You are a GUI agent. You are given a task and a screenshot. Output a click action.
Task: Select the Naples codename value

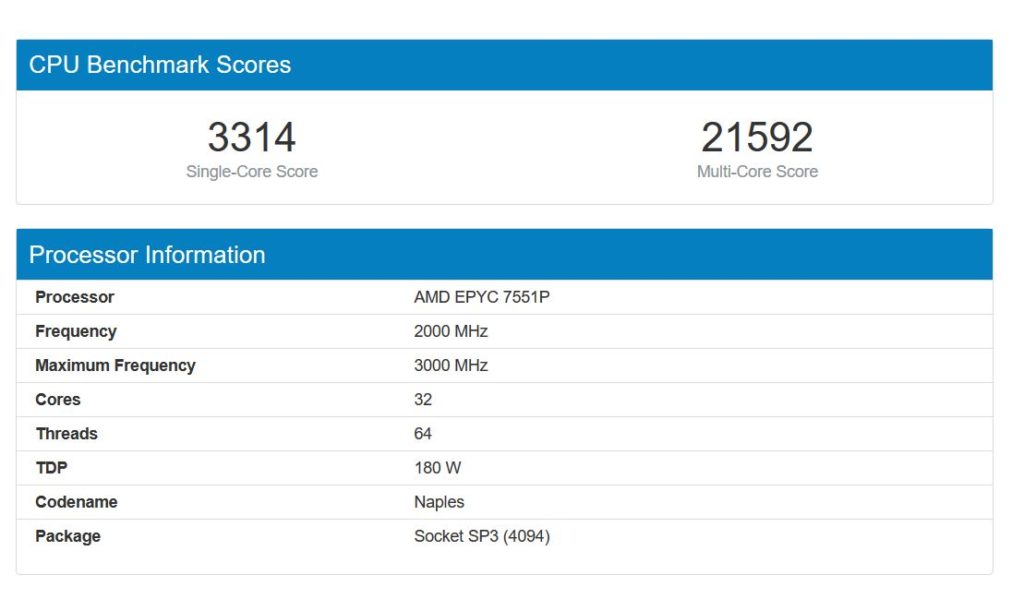tap(439, 502)
